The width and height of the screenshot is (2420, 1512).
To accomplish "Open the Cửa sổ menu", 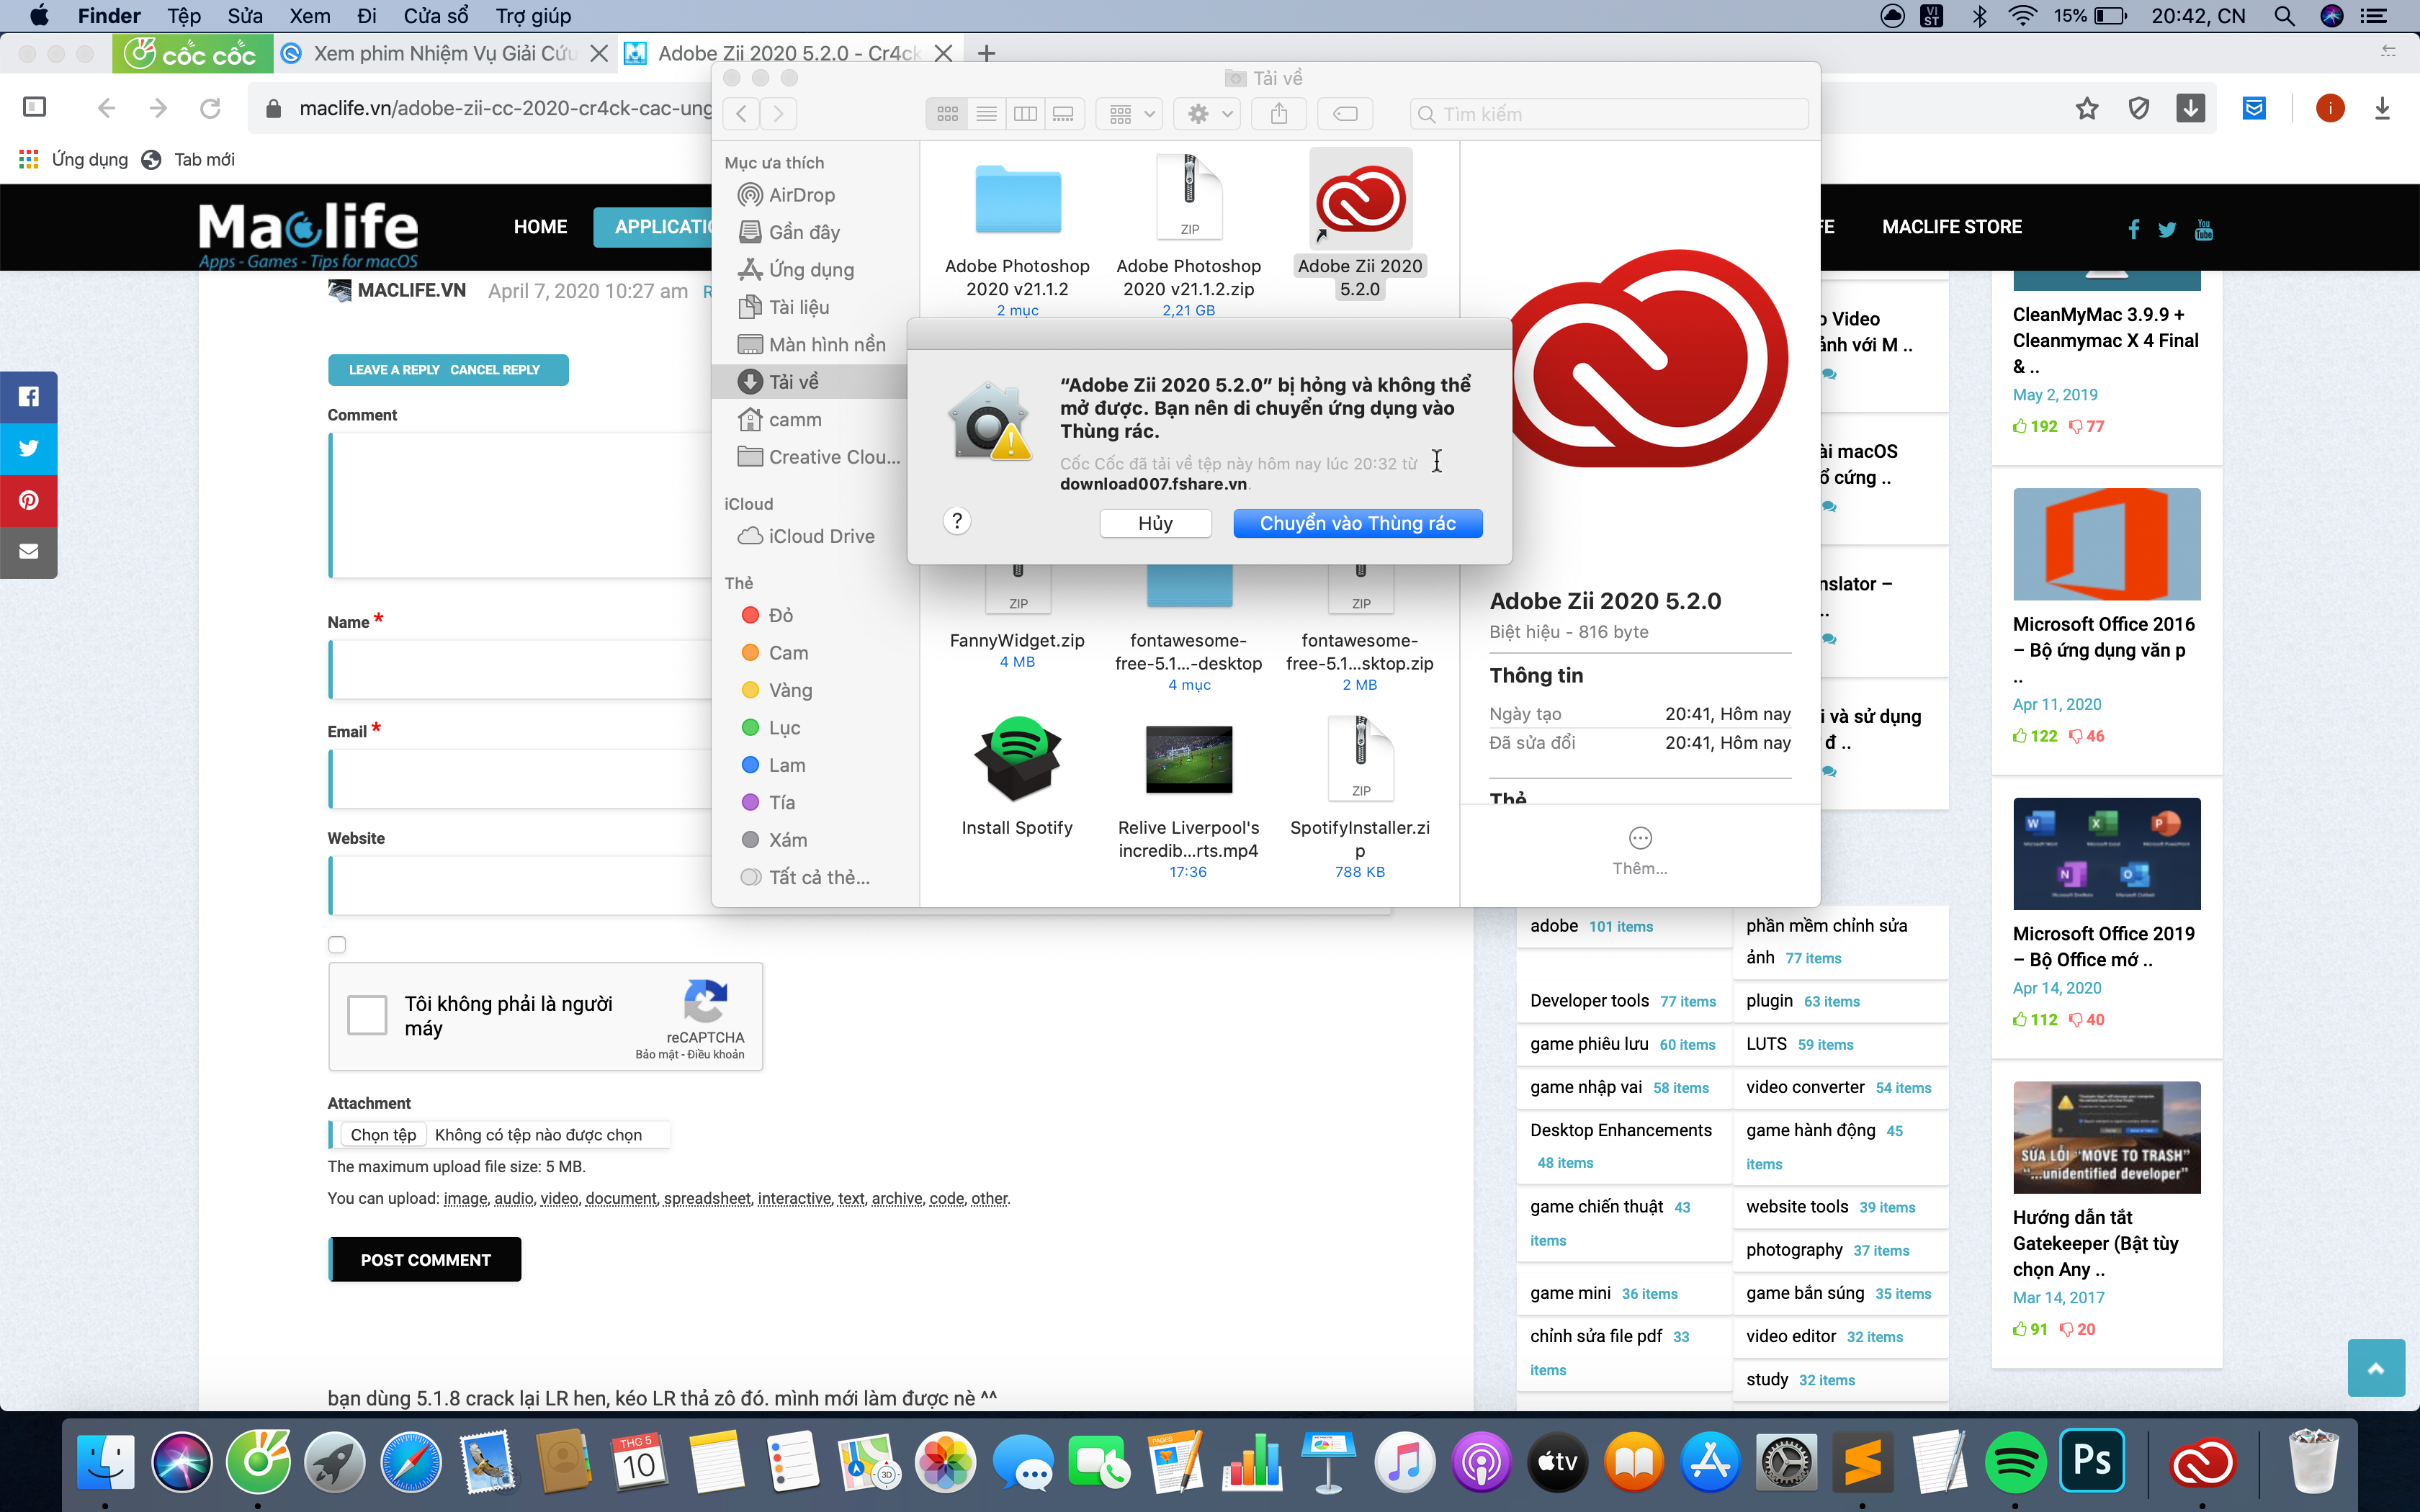I will (436, 16).
